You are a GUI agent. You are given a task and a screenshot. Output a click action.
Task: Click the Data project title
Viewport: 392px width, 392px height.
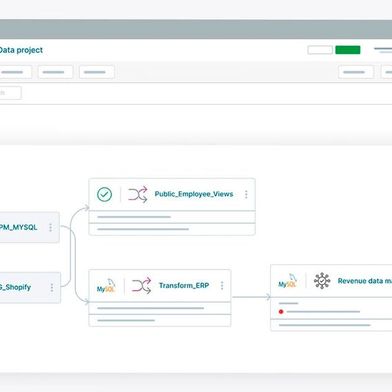(21, 50)
